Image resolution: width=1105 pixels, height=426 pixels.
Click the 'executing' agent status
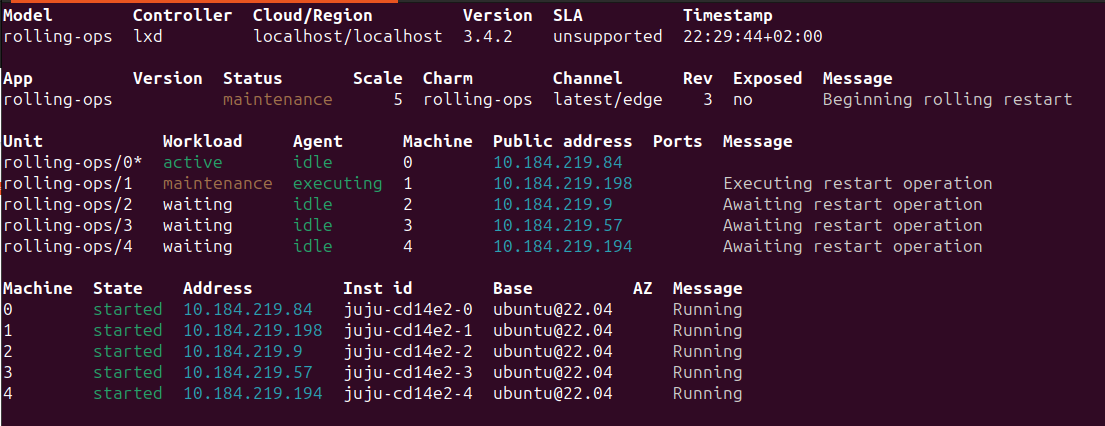point(337,184)
